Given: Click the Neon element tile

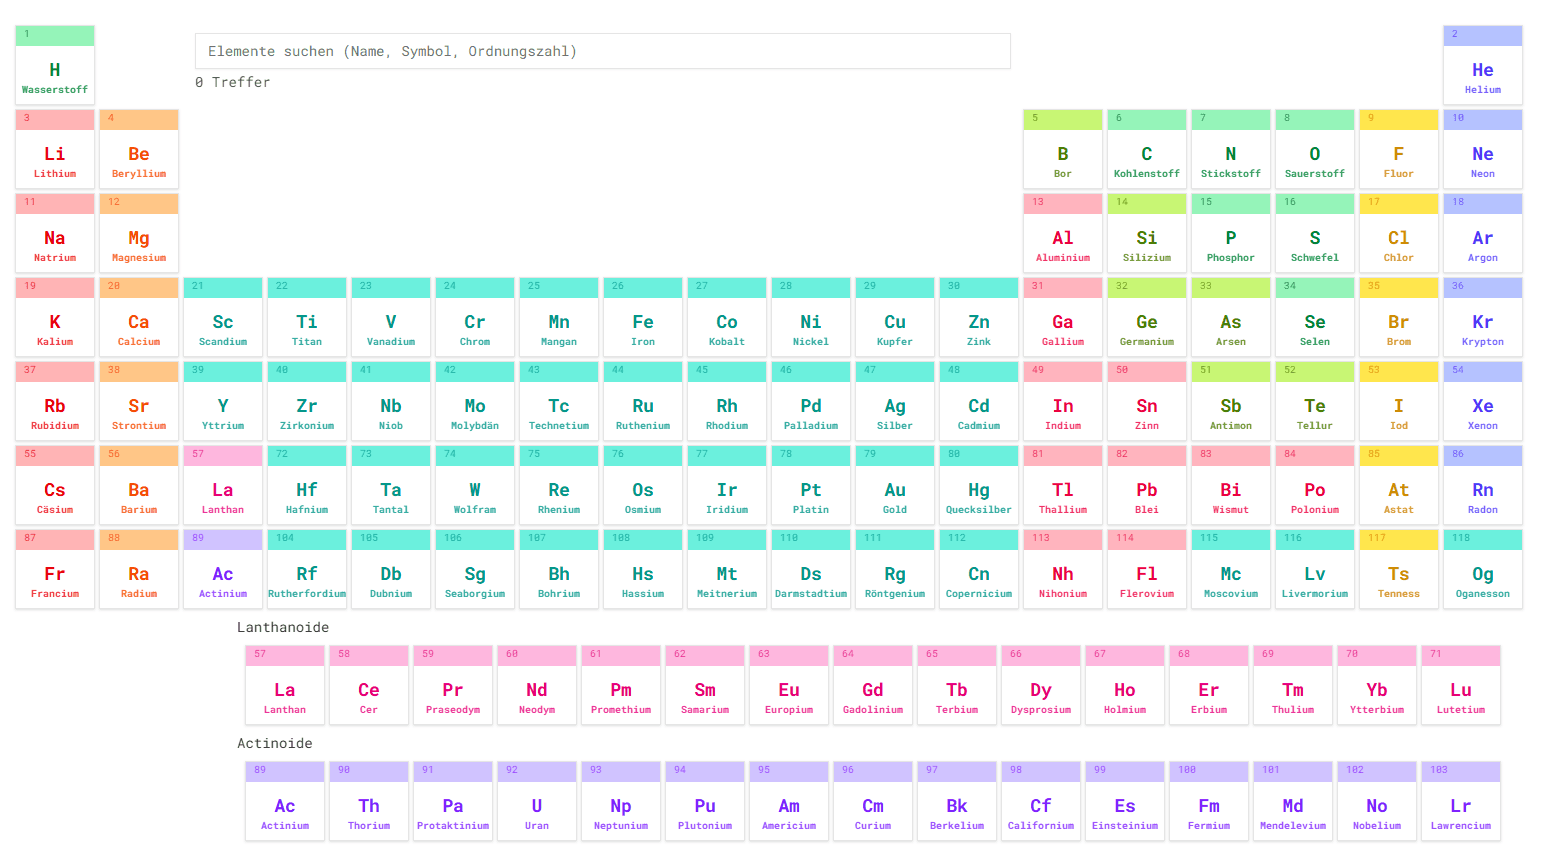Looking at the screenshot, I should 1483,149.
